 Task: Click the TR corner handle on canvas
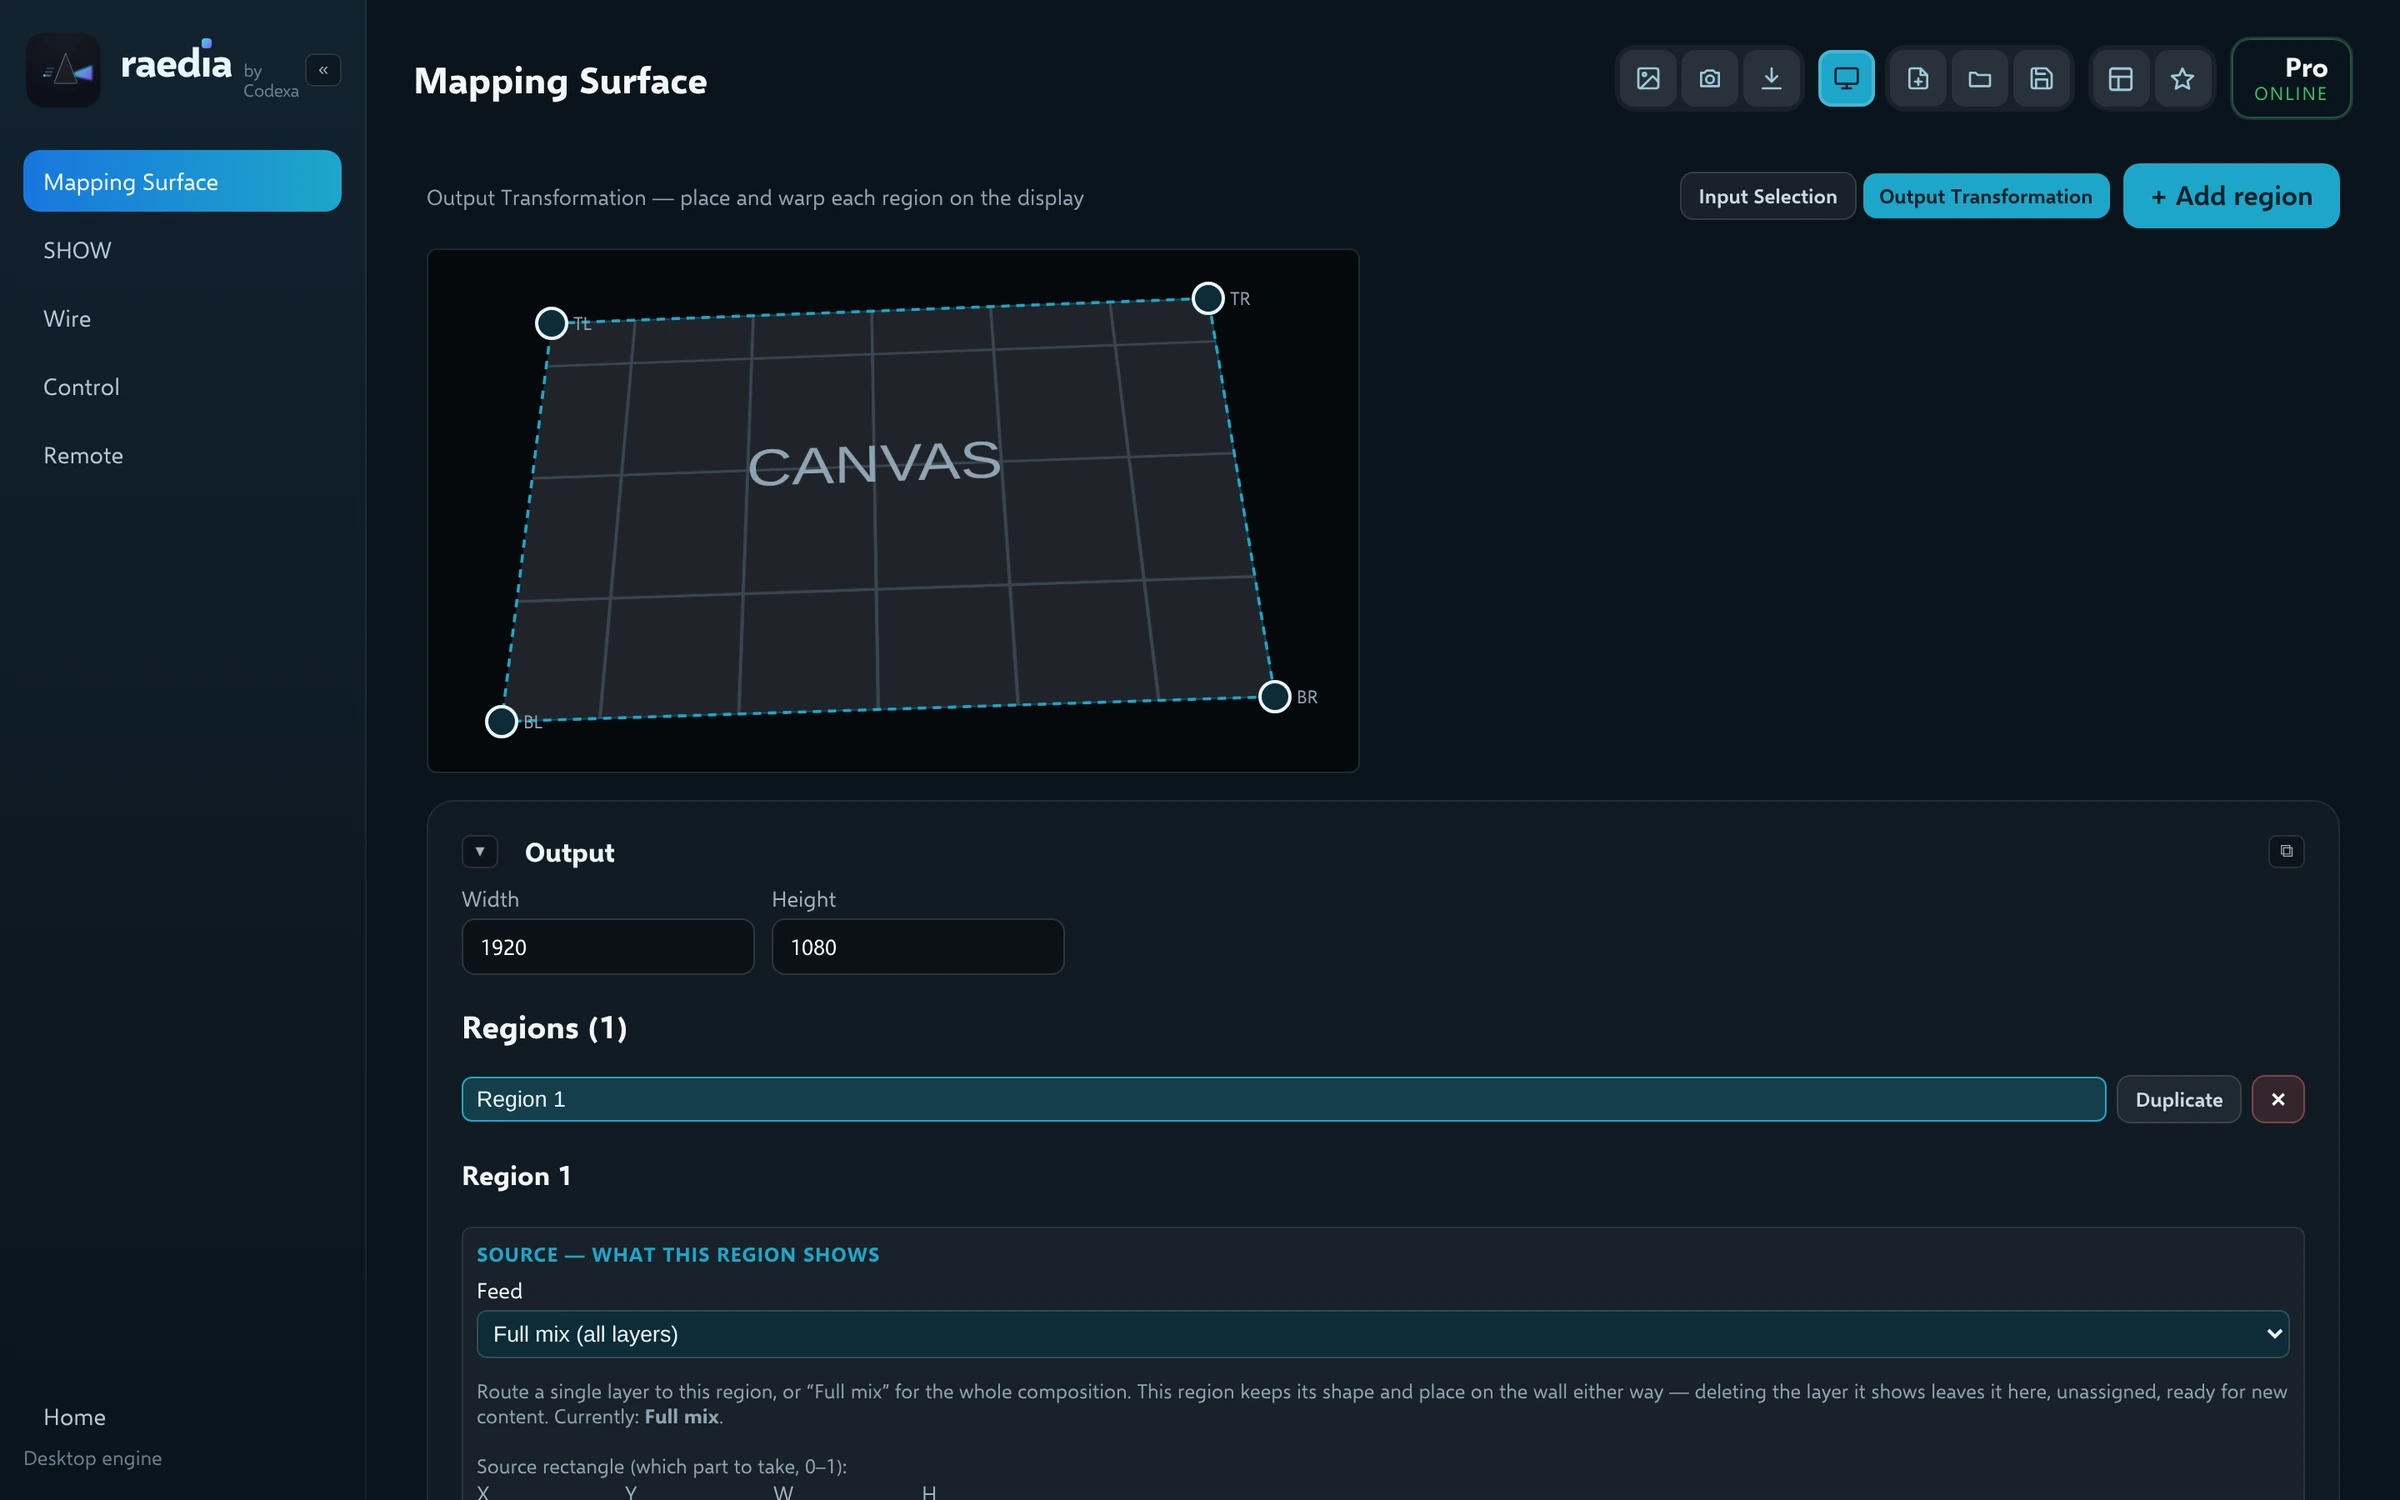point(1208,298)
